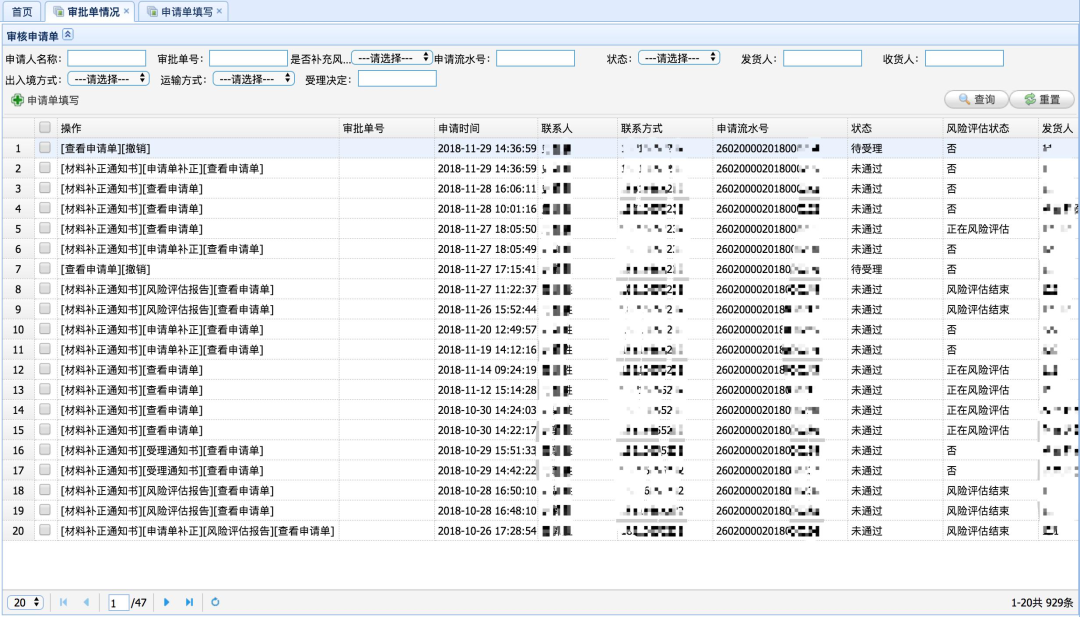
Task: Jump to the last page of results
Action: (189, 602)
